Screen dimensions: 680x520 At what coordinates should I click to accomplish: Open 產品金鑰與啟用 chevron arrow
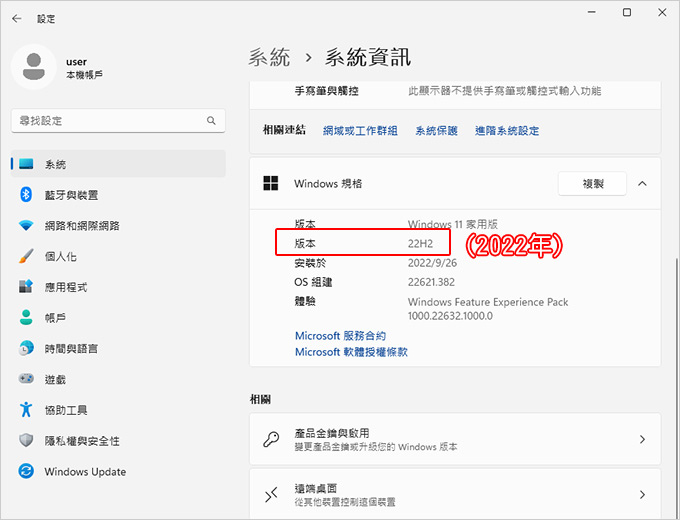(x=642, y=439)
